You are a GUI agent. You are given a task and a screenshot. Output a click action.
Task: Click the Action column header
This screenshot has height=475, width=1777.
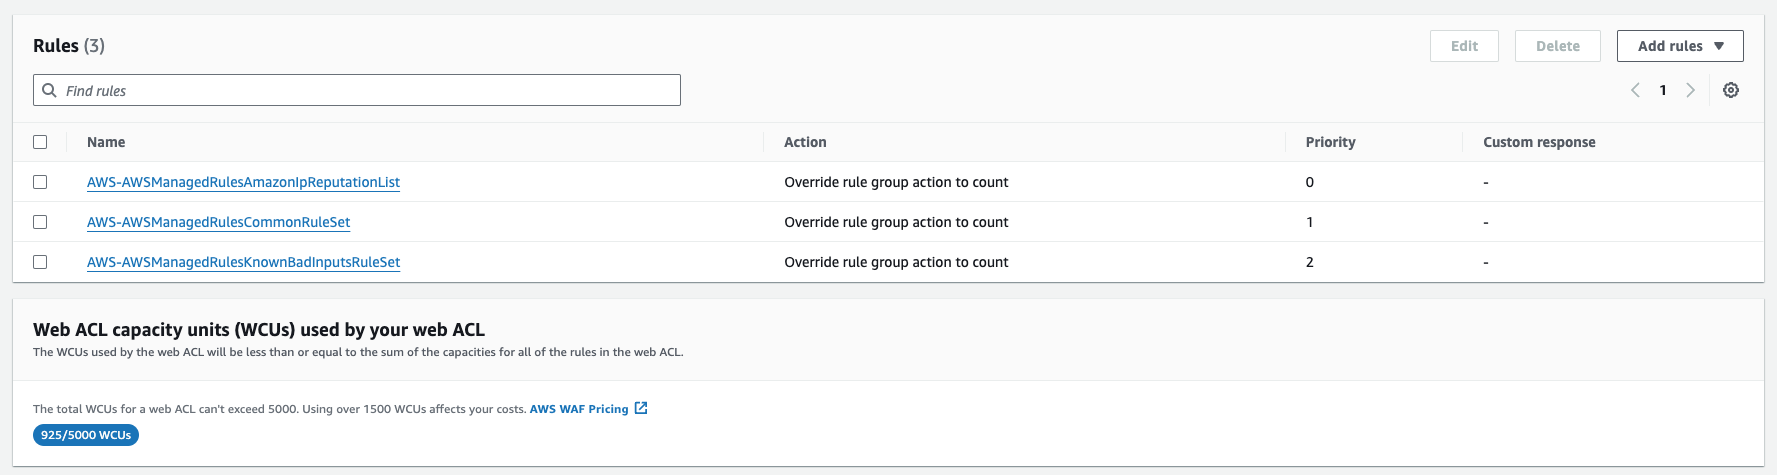[805, 142]
